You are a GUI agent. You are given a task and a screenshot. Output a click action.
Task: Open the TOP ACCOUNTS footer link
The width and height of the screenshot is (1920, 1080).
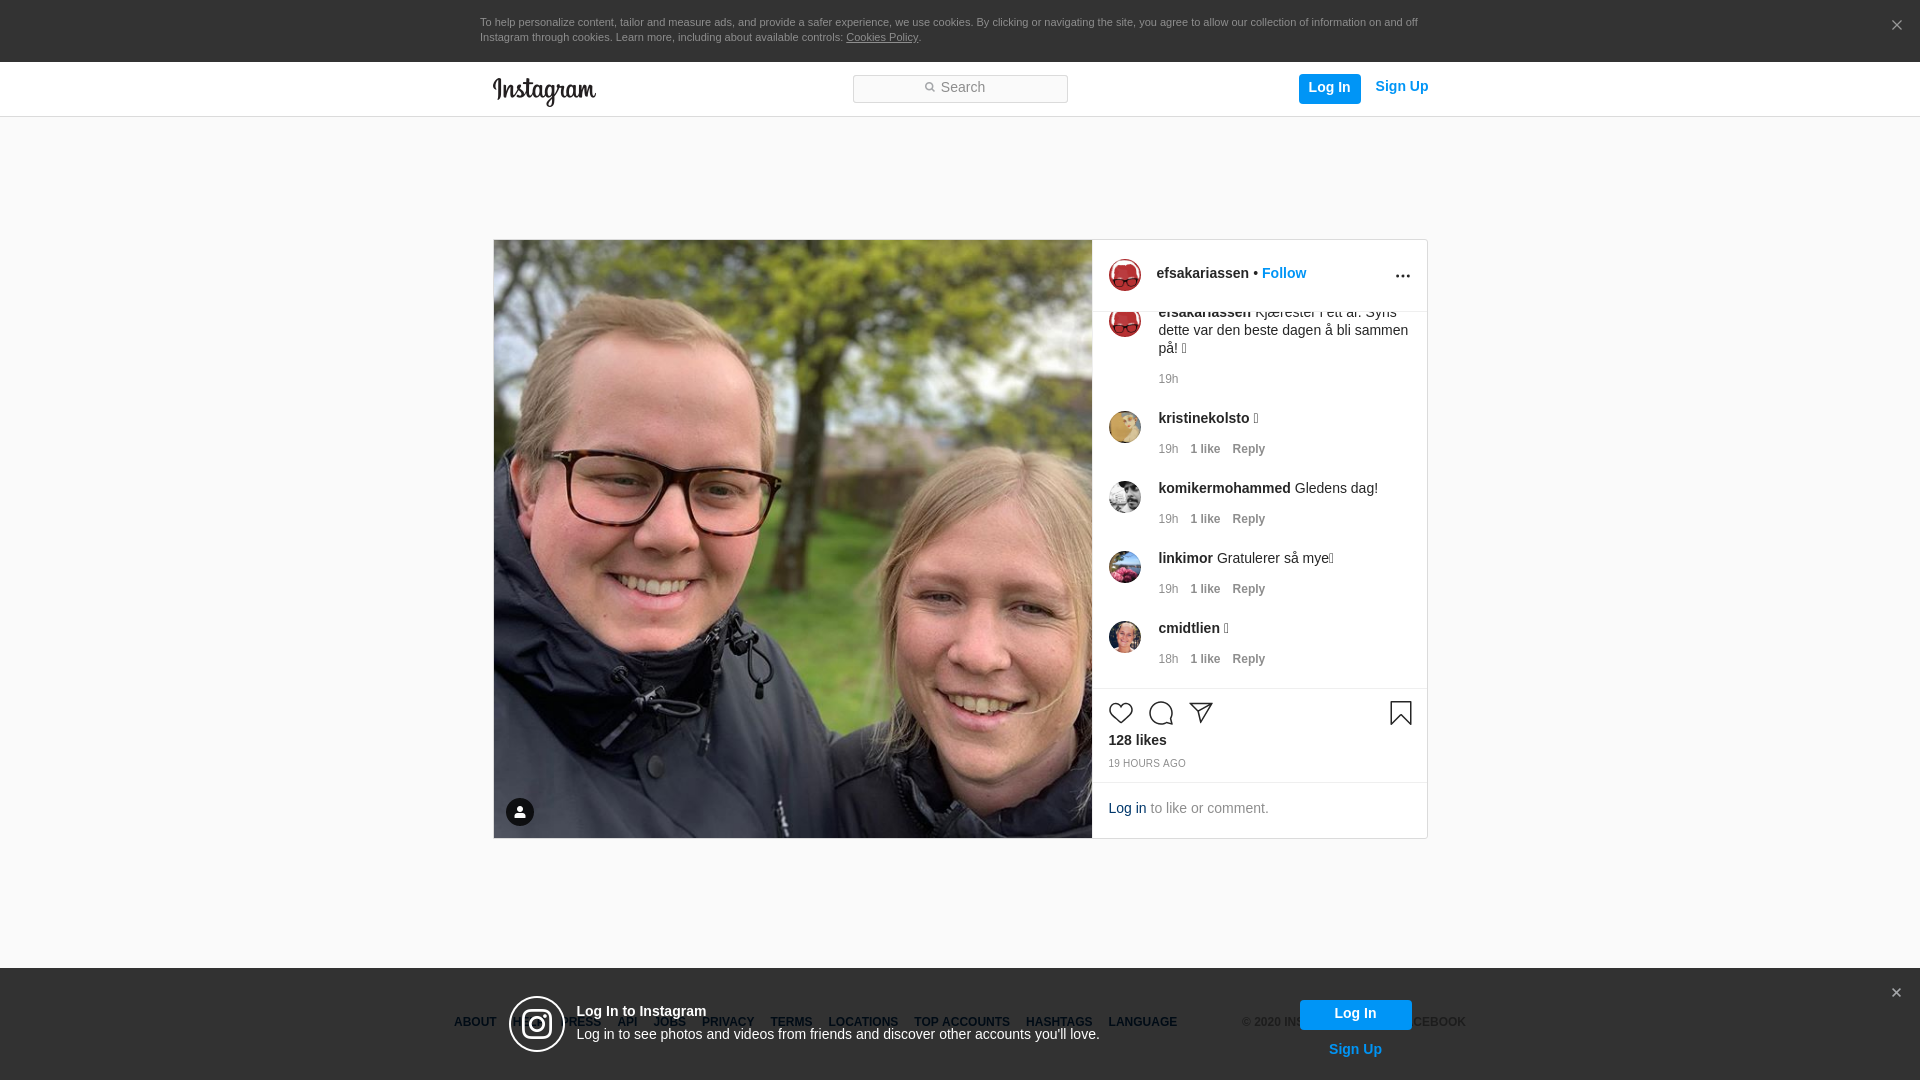click(962, 1023)
